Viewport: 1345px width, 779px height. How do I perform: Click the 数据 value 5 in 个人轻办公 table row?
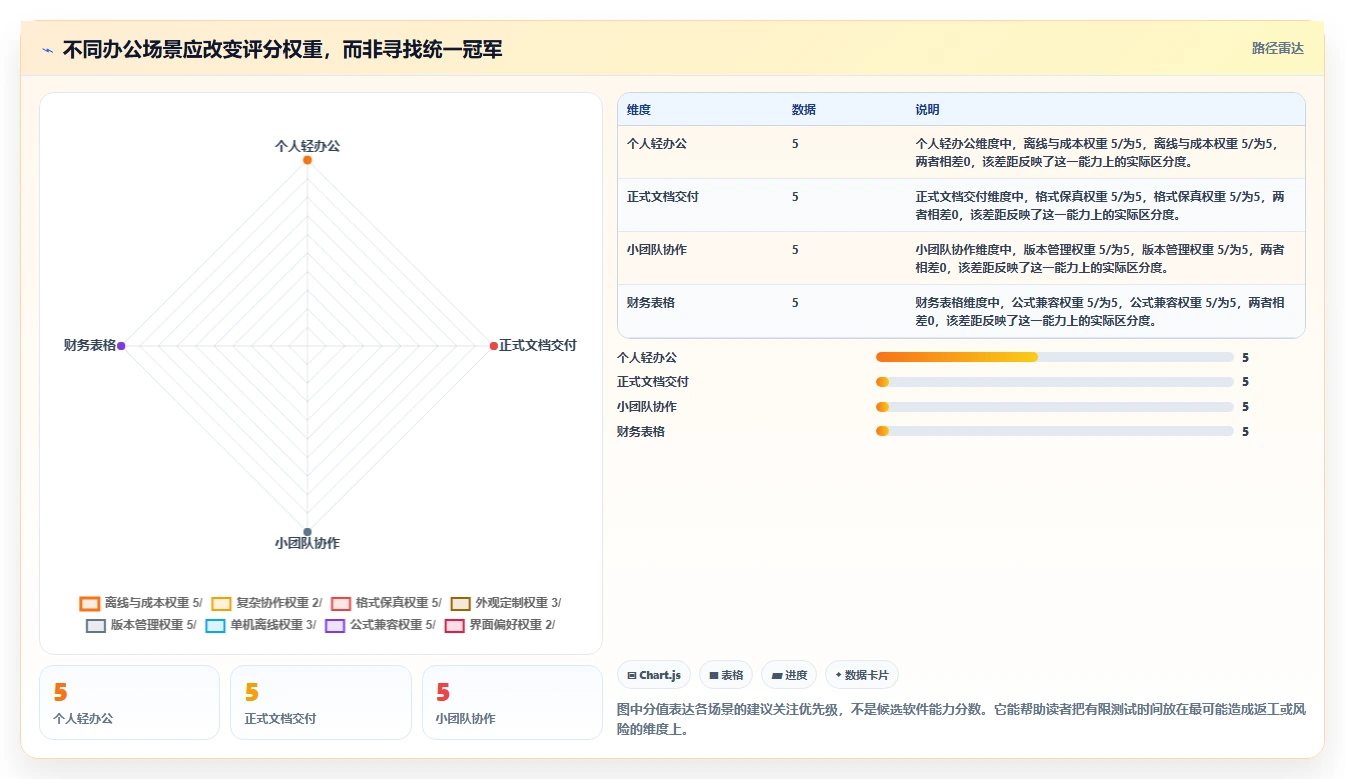795,144
